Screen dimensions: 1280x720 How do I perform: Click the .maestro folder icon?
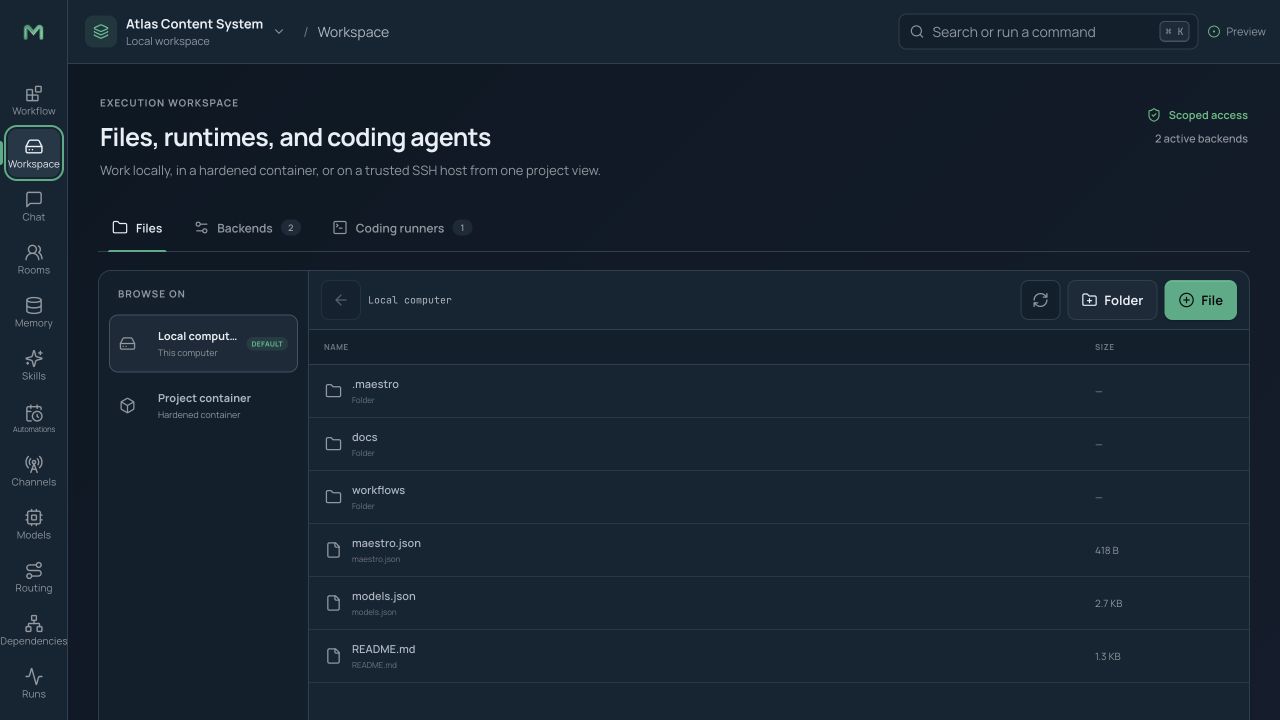[x=334, y=391]
